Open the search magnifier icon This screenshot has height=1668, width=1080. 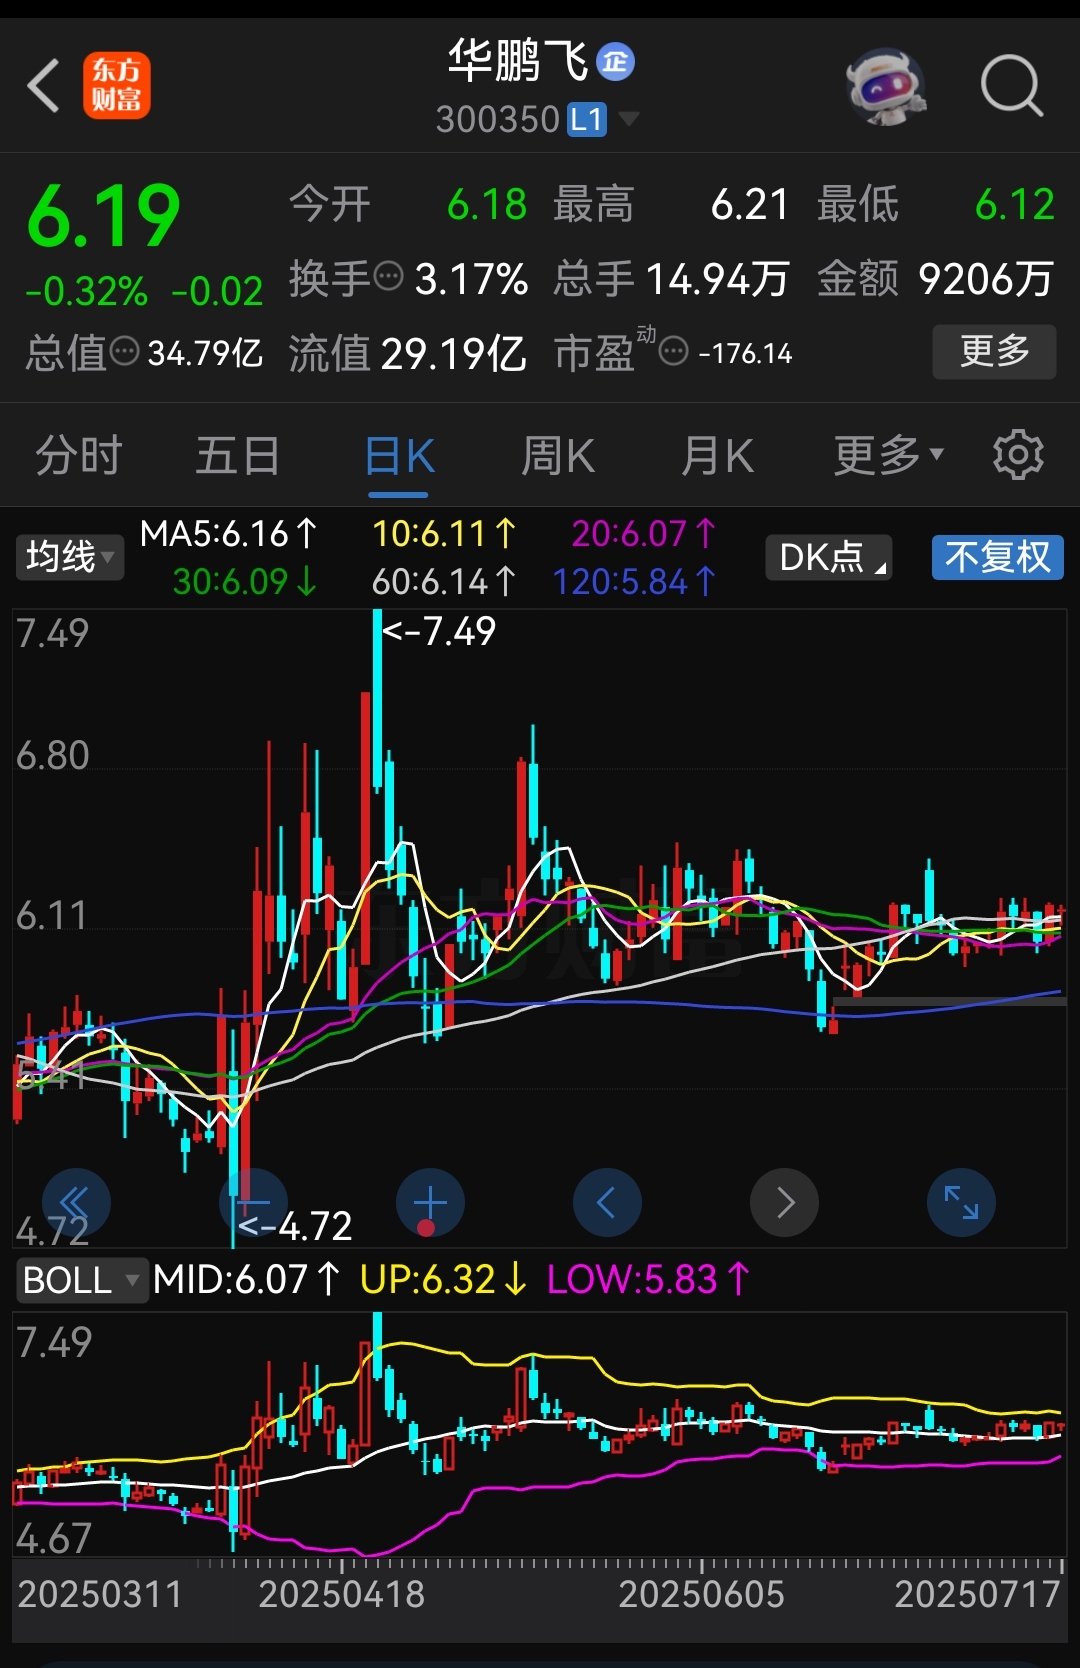coord(1011,86)
